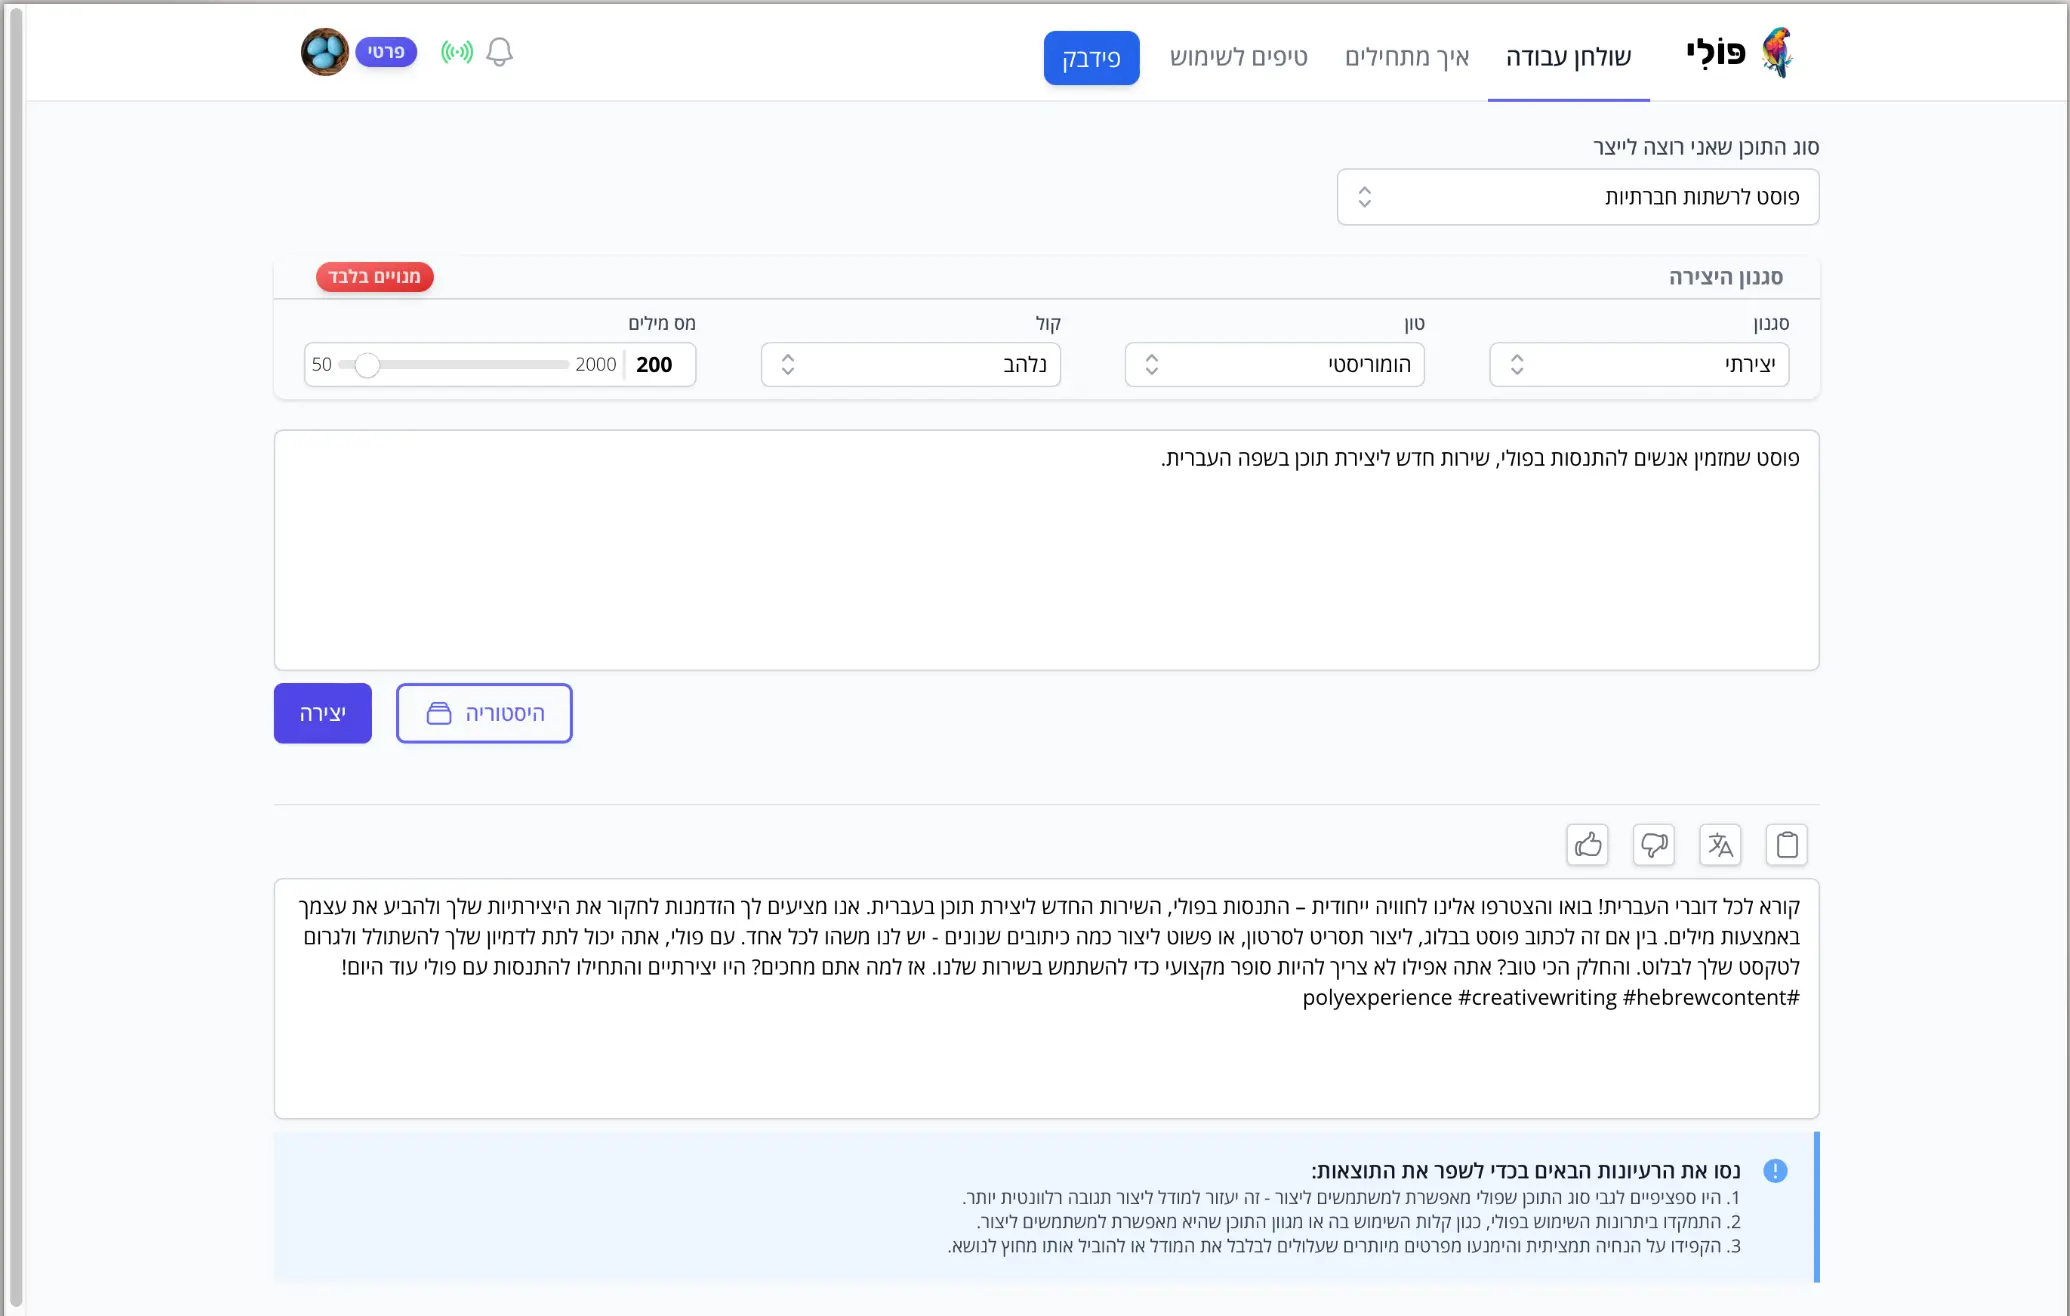This screenshot has width=2070, height=1316.
Task: Go to איך מתחילים tab
Action: pyautogui.click(x=1407, y=57)
